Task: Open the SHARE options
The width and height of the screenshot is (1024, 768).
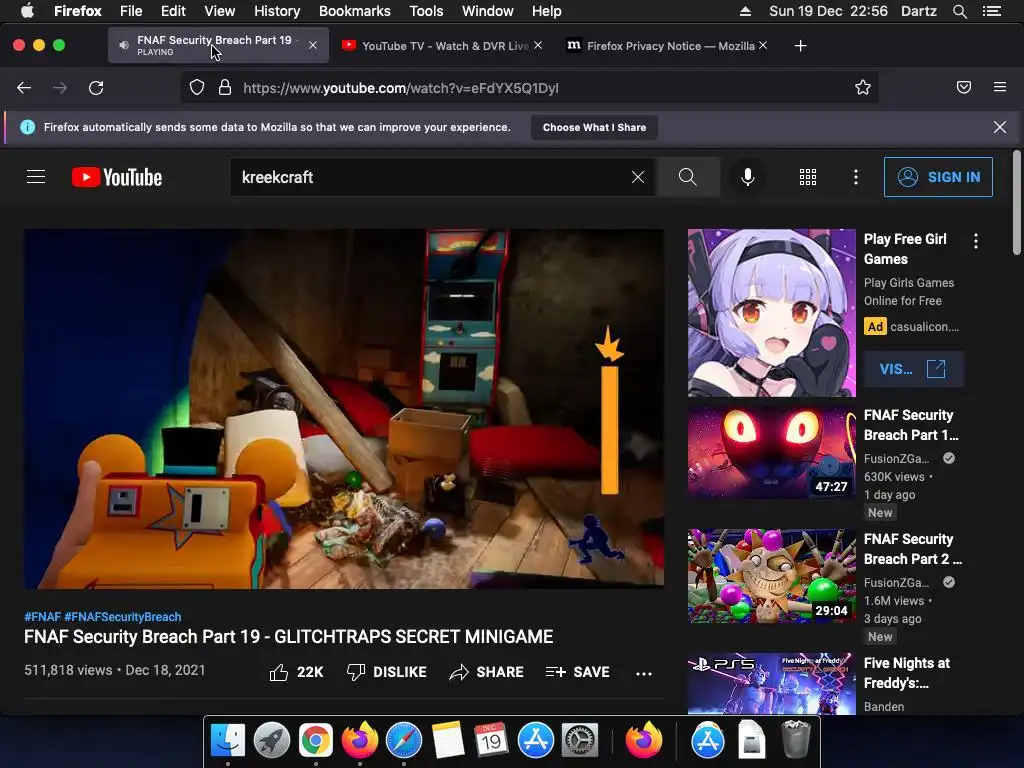Action: (487, 672)
